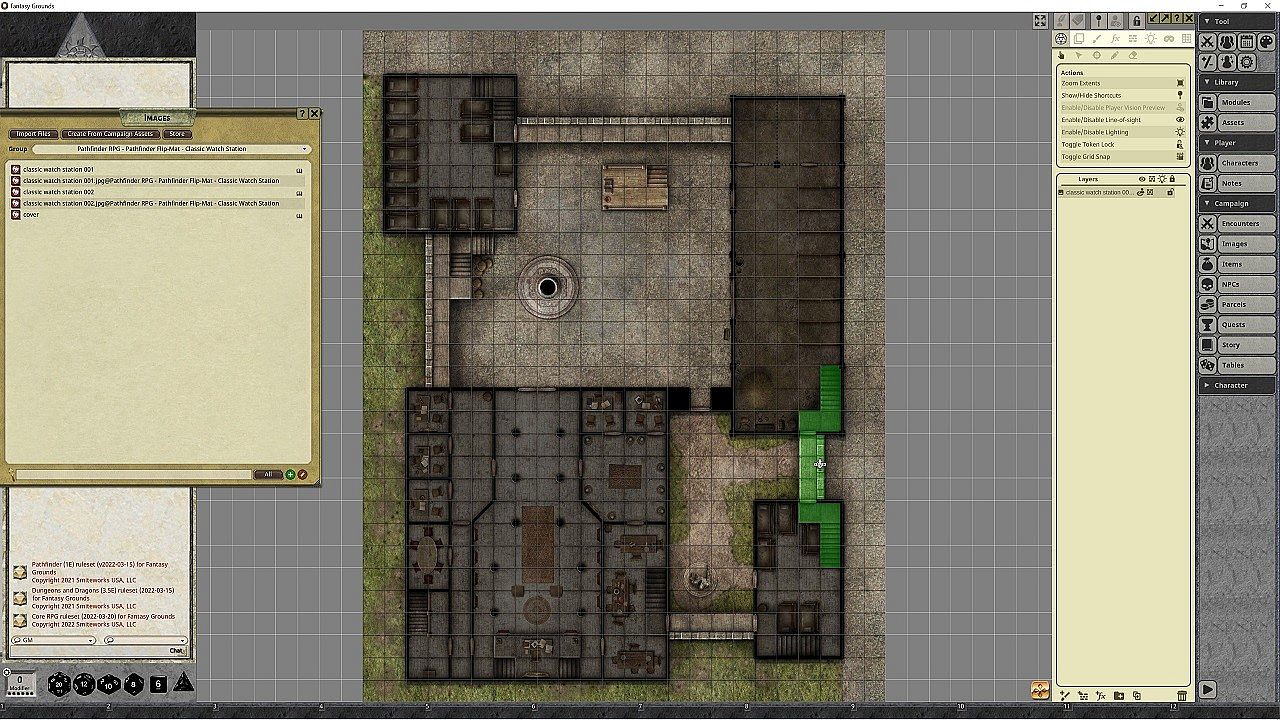Click the green add image button
Image resolution: width=1280 pixels, height=720 pixels.
pos(290,474)
